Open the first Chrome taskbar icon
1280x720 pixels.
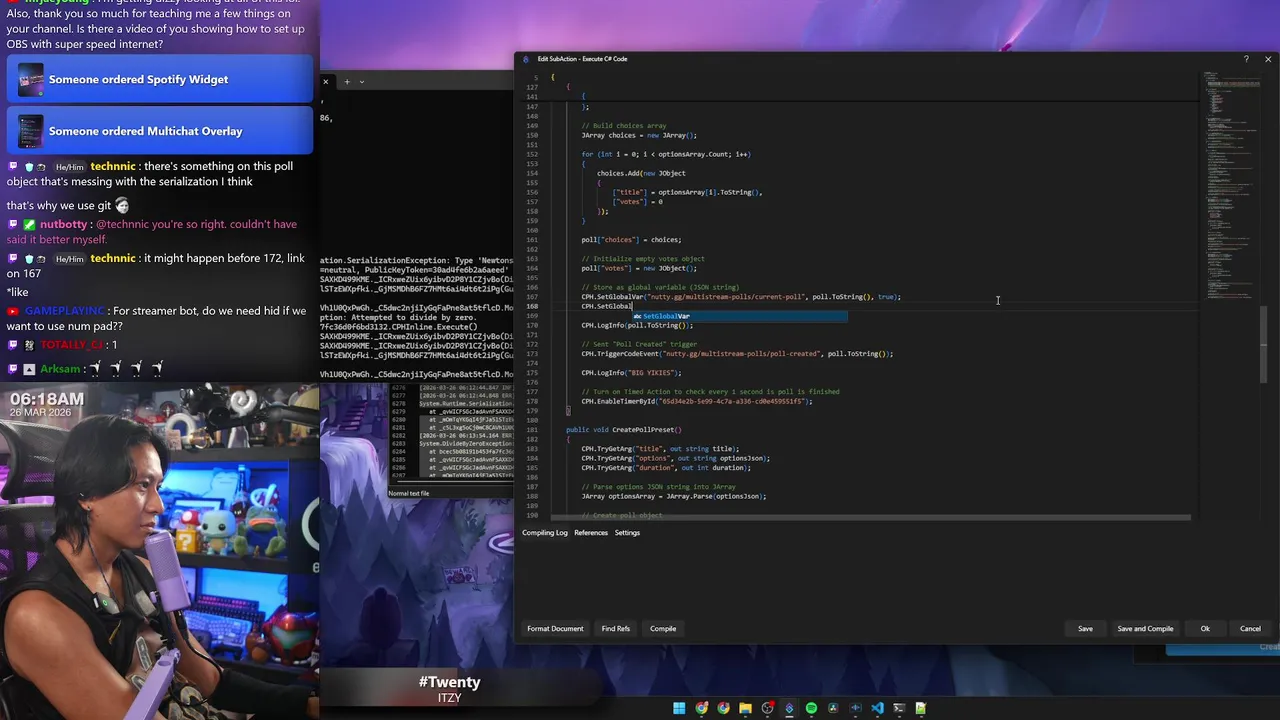coord(701,708)
